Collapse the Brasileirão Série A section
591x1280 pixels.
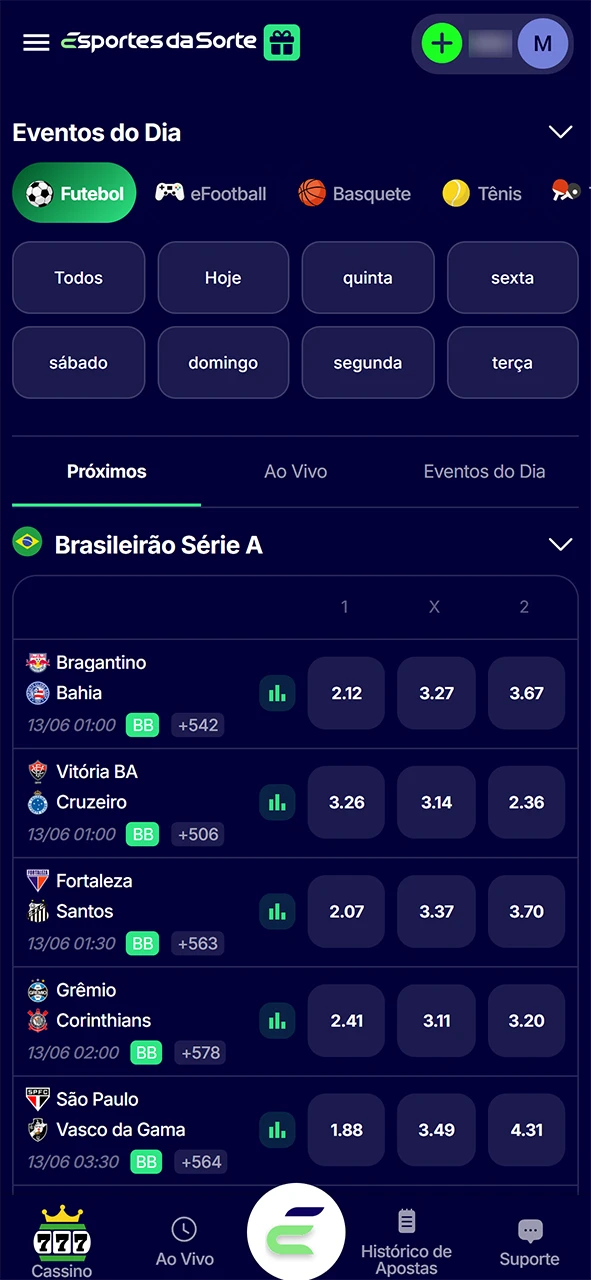[560, 544]
